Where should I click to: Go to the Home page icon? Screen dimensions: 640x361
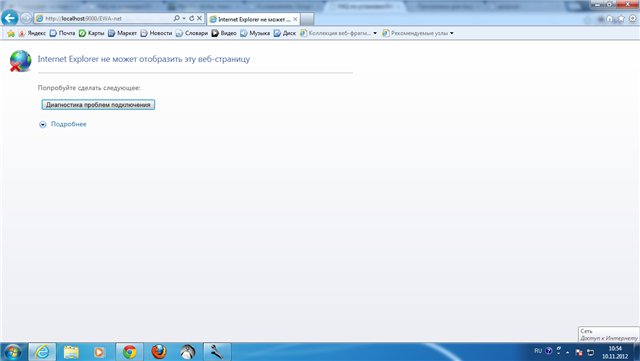click(x=609, y=19)
